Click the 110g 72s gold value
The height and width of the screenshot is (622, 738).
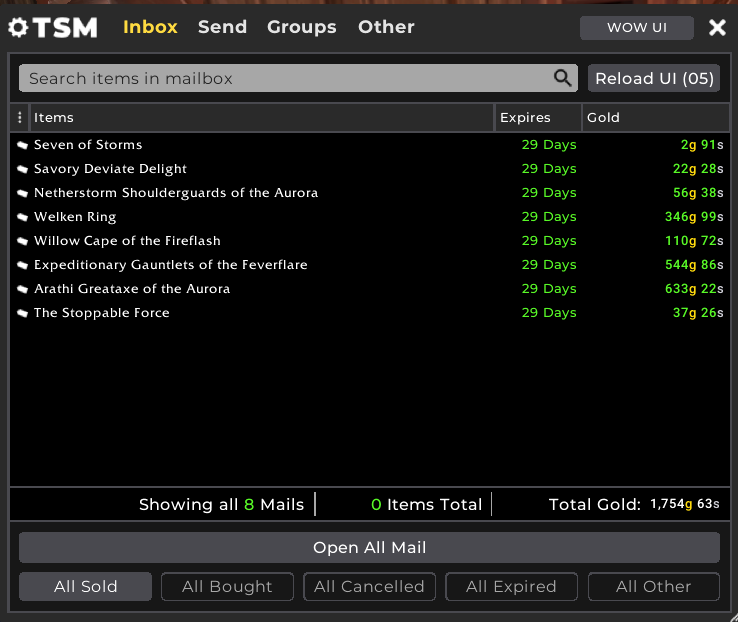(694, 241)
